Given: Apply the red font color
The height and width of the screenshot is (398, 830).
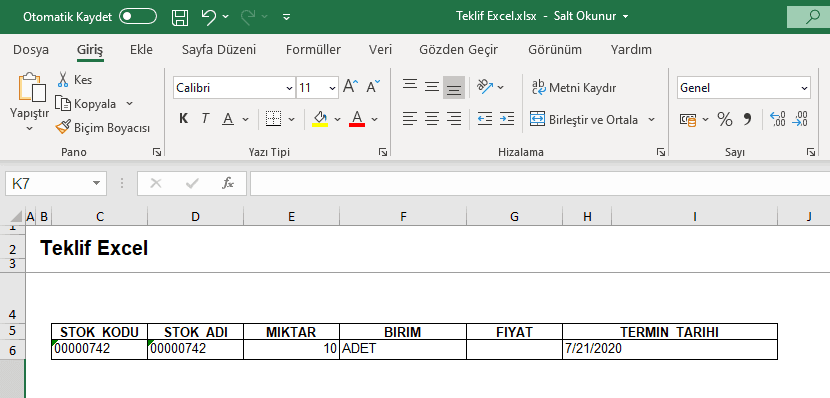Looking at the screenshot, I should [357, 119].
